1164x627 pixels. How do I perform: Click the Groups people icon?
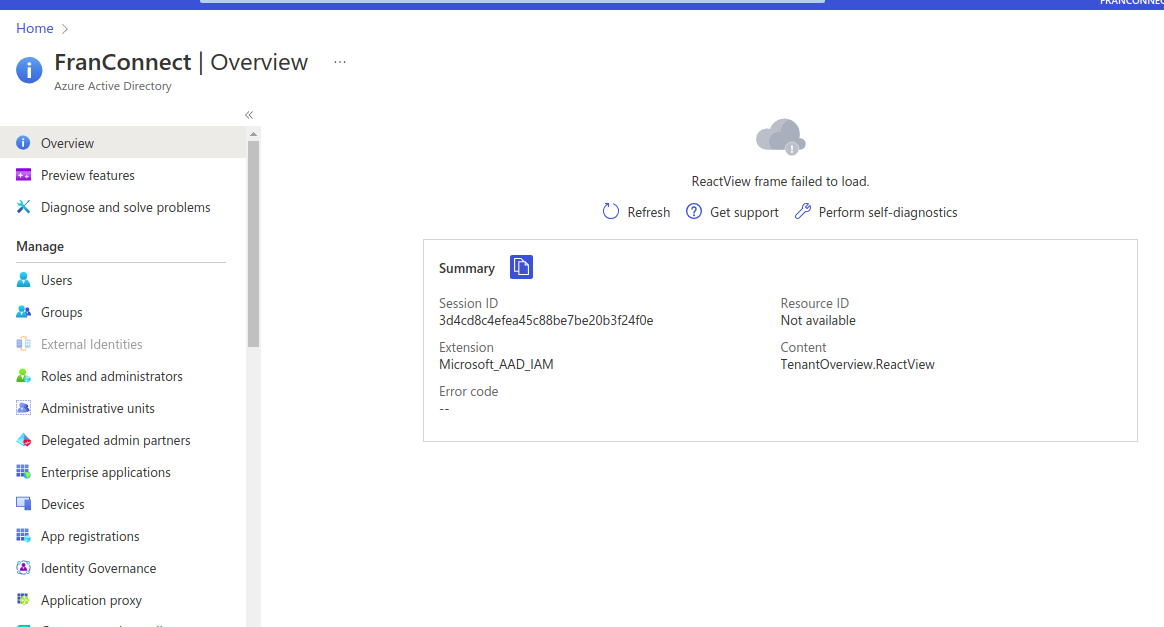click(x=23, y=312)
